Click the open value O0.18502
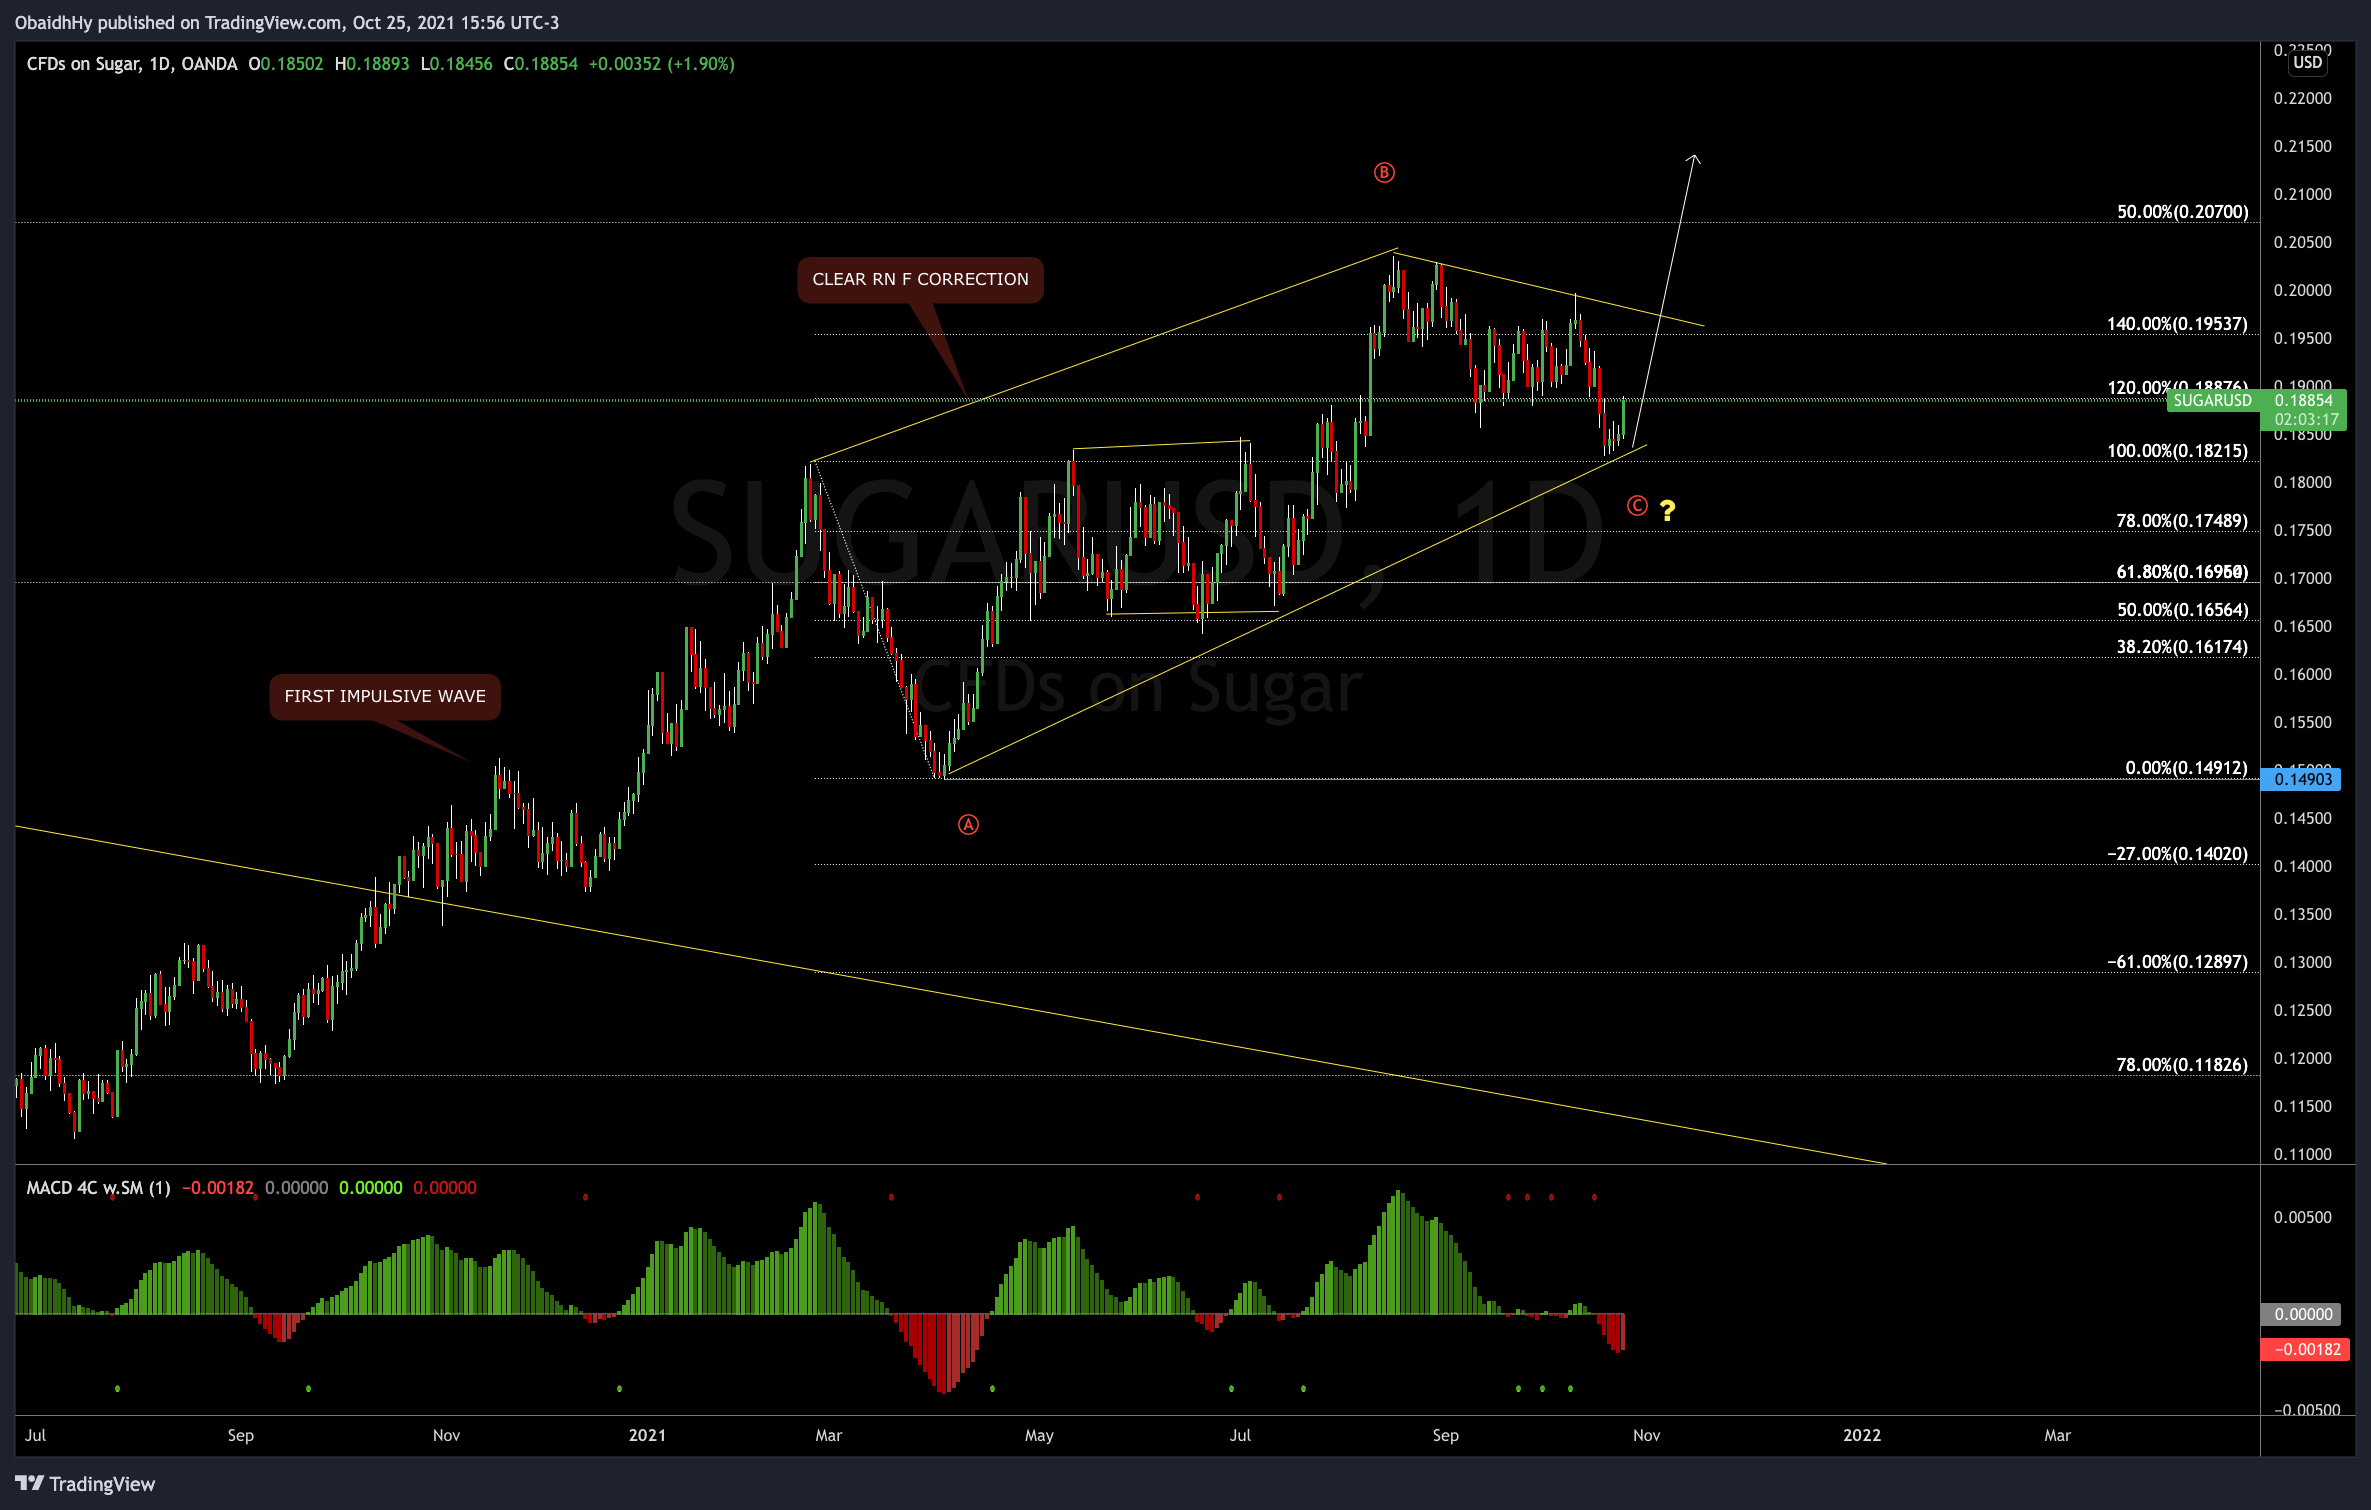Image resolution: width=2371 pixels, height=1510 pixels. click(x=286, y=64)
